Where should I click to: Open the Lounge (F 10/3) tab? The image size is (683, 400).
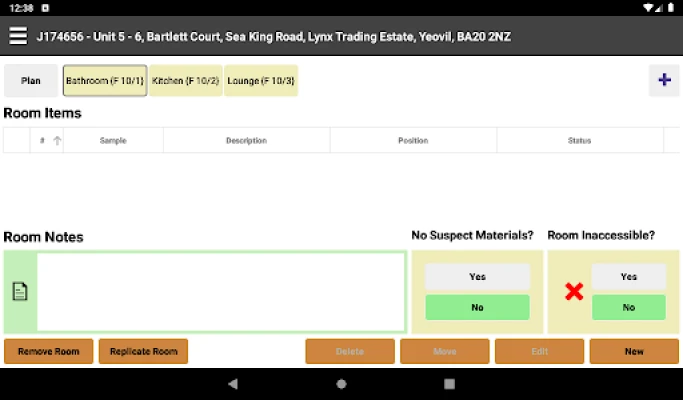[x=261, y=80]
